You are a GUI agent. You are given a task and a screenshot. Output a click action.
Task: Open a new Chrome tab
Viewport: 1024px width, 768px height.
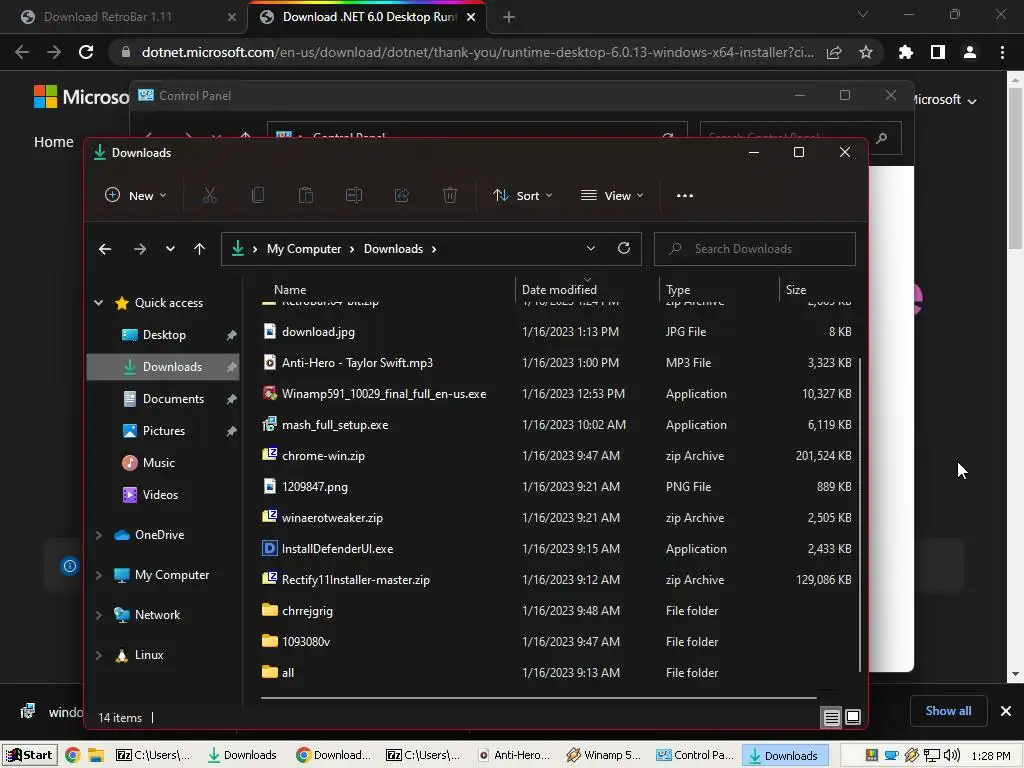point(509,17)
